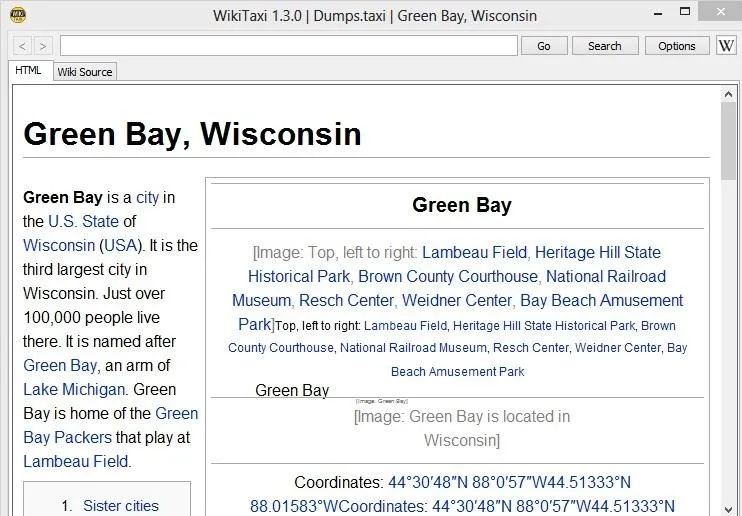742x516 pixels.
Task: Open large 'Resch Center' infobox link
Action: pos(346,301)
